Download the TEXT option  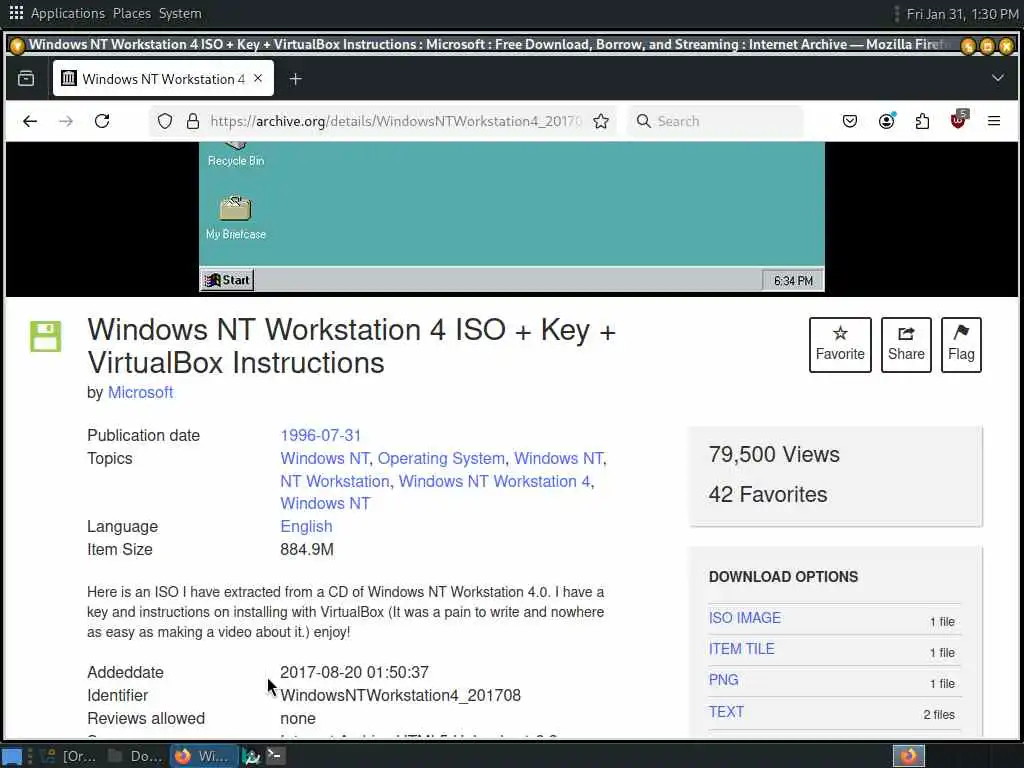tap(726, 712)
